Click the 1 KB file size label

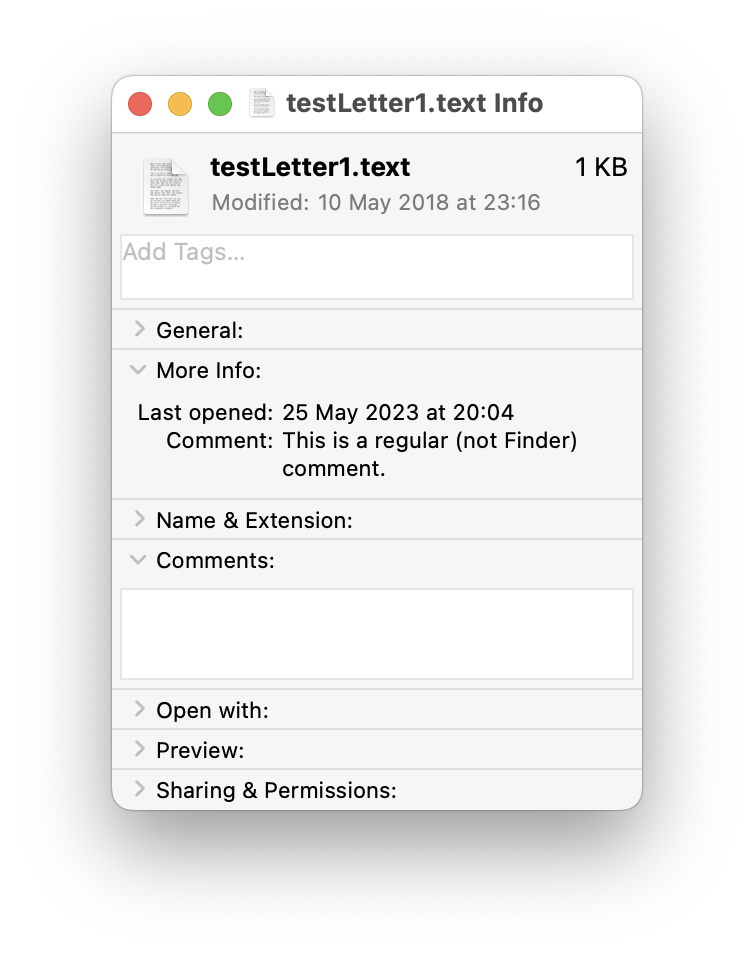(x=601, y=168)
